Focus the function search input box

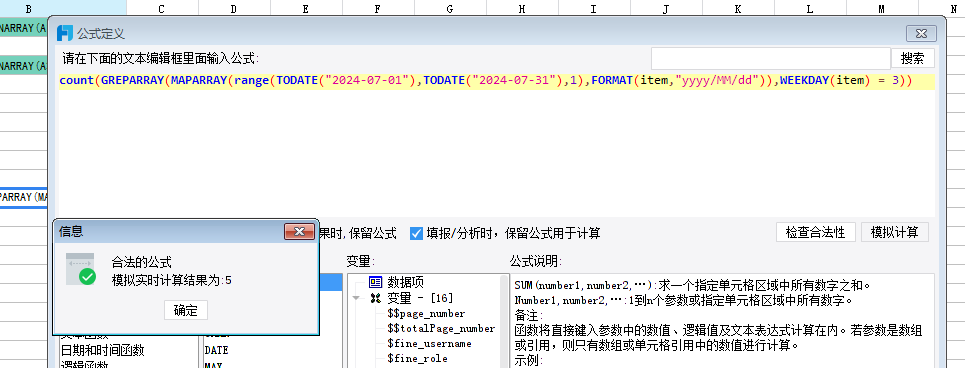[x=771, y=58]
